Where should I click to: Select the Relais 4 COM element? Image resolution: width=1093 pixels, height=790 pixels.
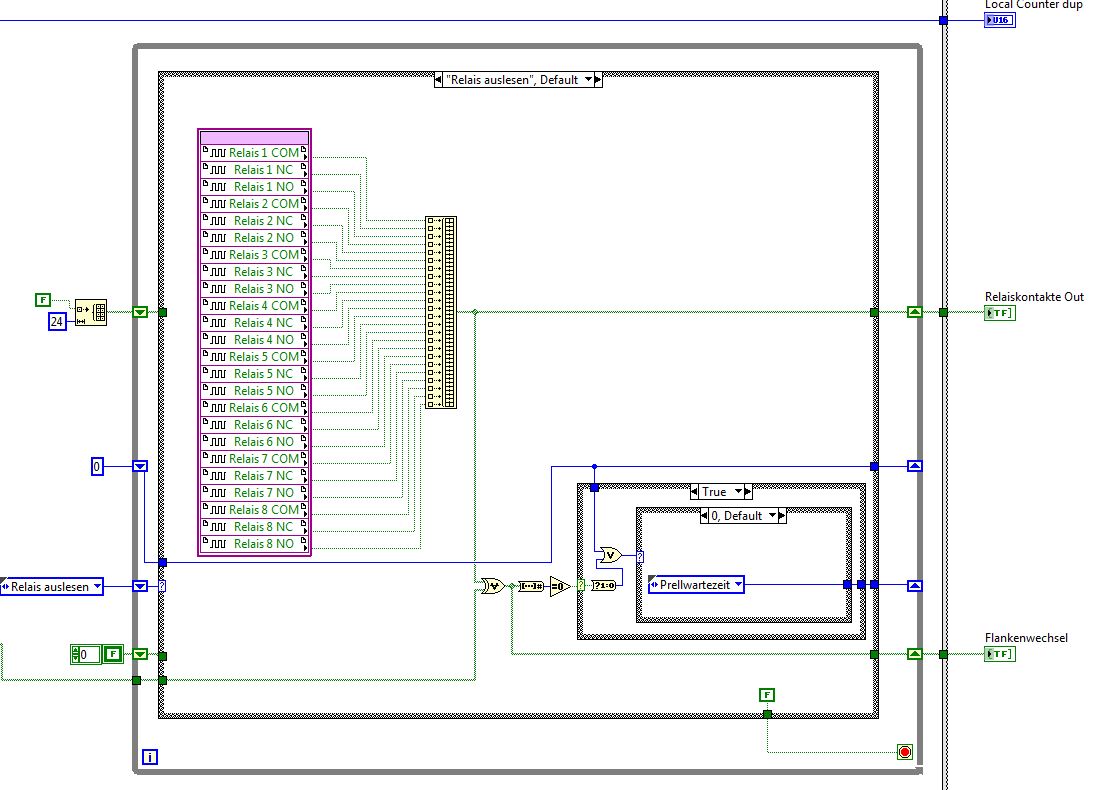point(254,305)
